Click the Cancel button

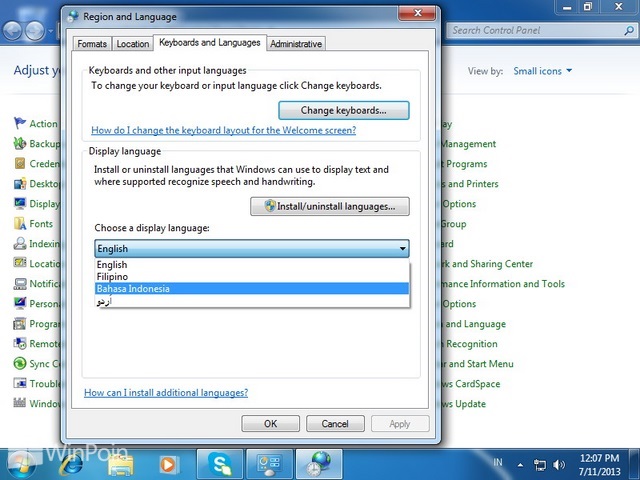(335, 424)
